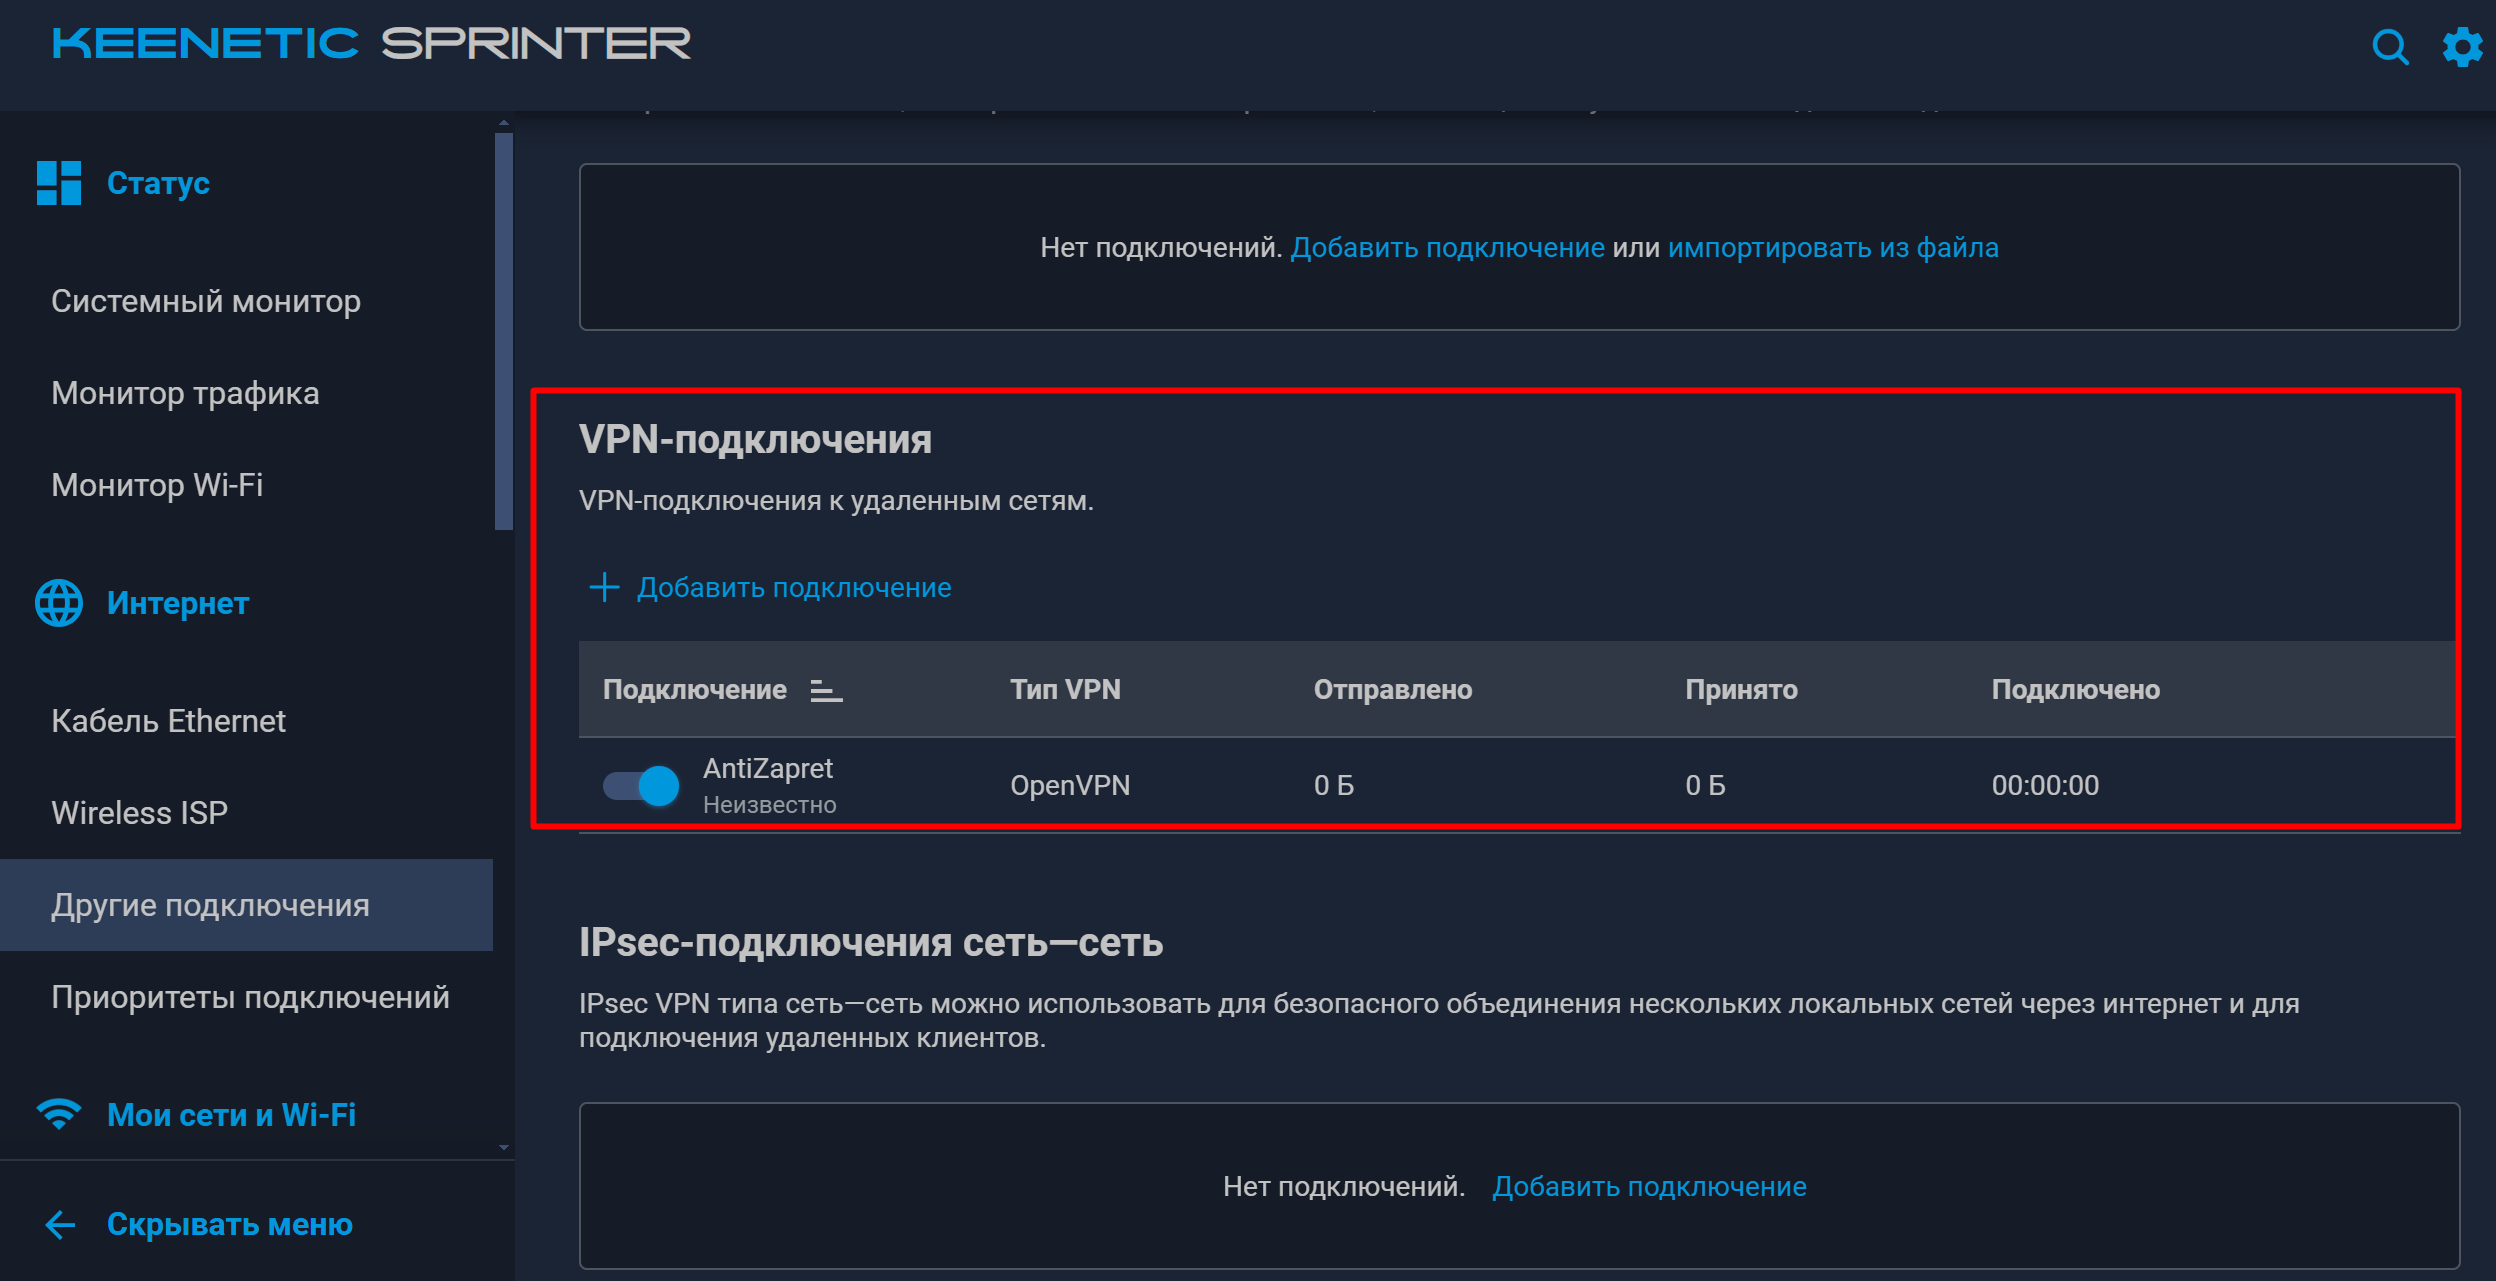The image size is (2496, 1281).
Task: Open the Интернет section
Action: pos(178,603)
